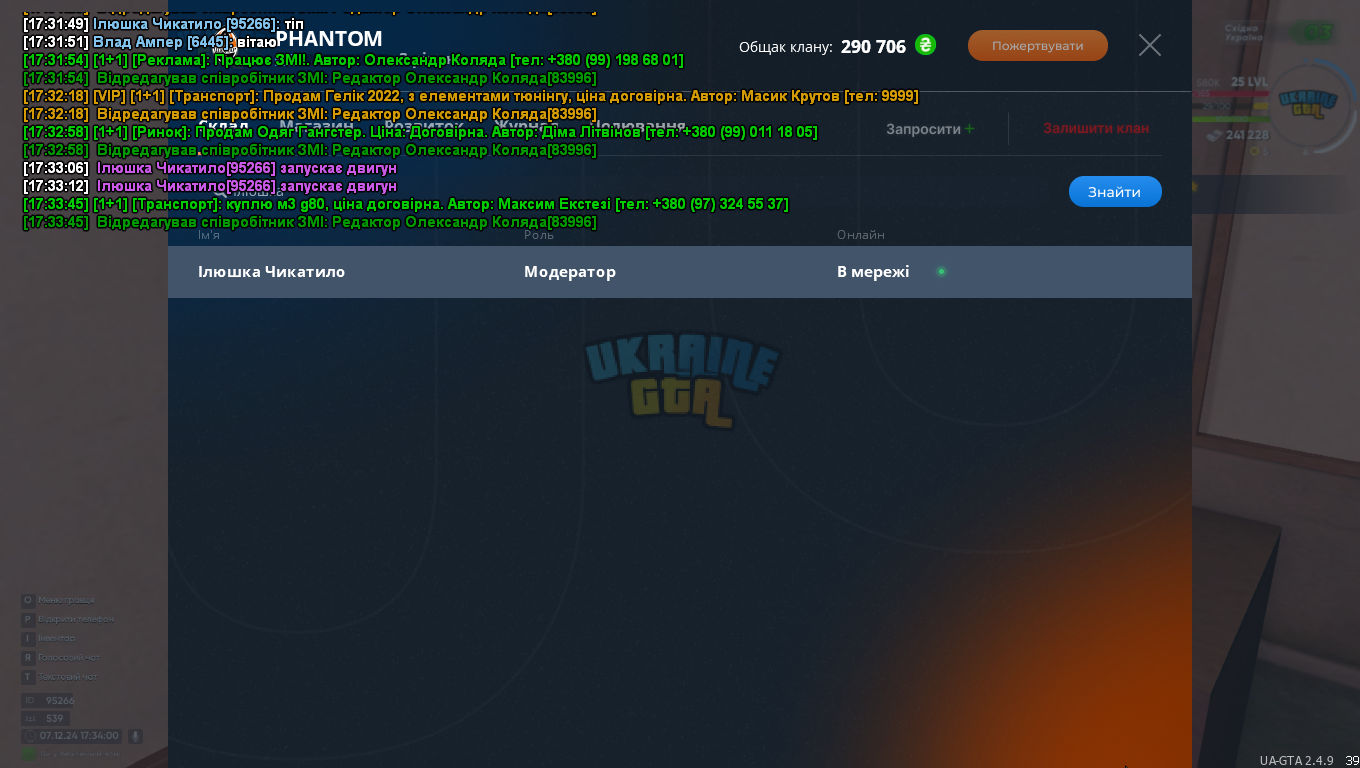
Task: Click the 25 LVL indicator in the HUD
Action: pyautogui.click(x=1250, y=82)
